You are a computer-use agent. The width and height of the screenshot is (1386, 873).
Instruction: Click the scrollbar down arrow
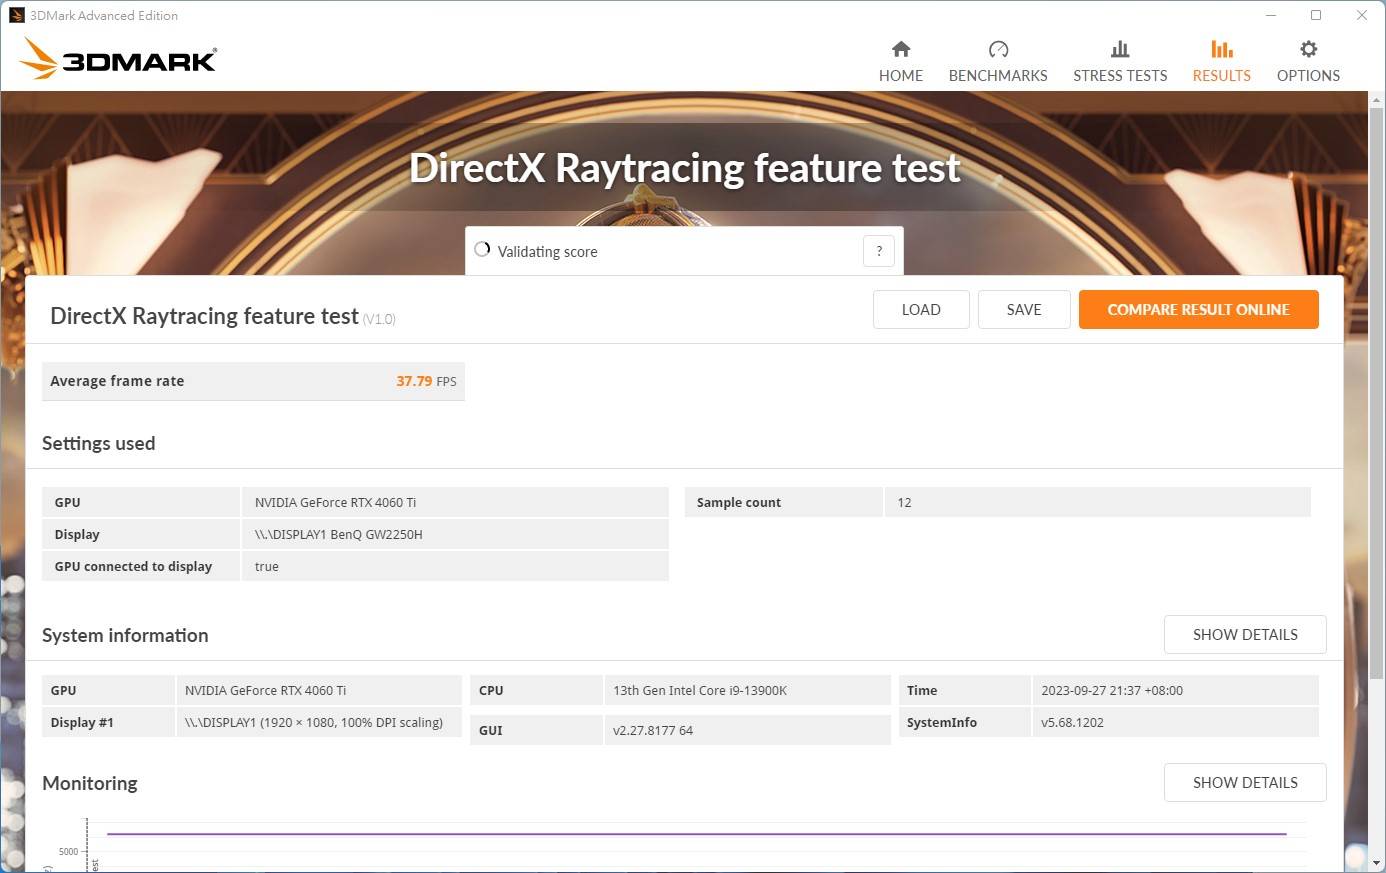pos(1376,862)
